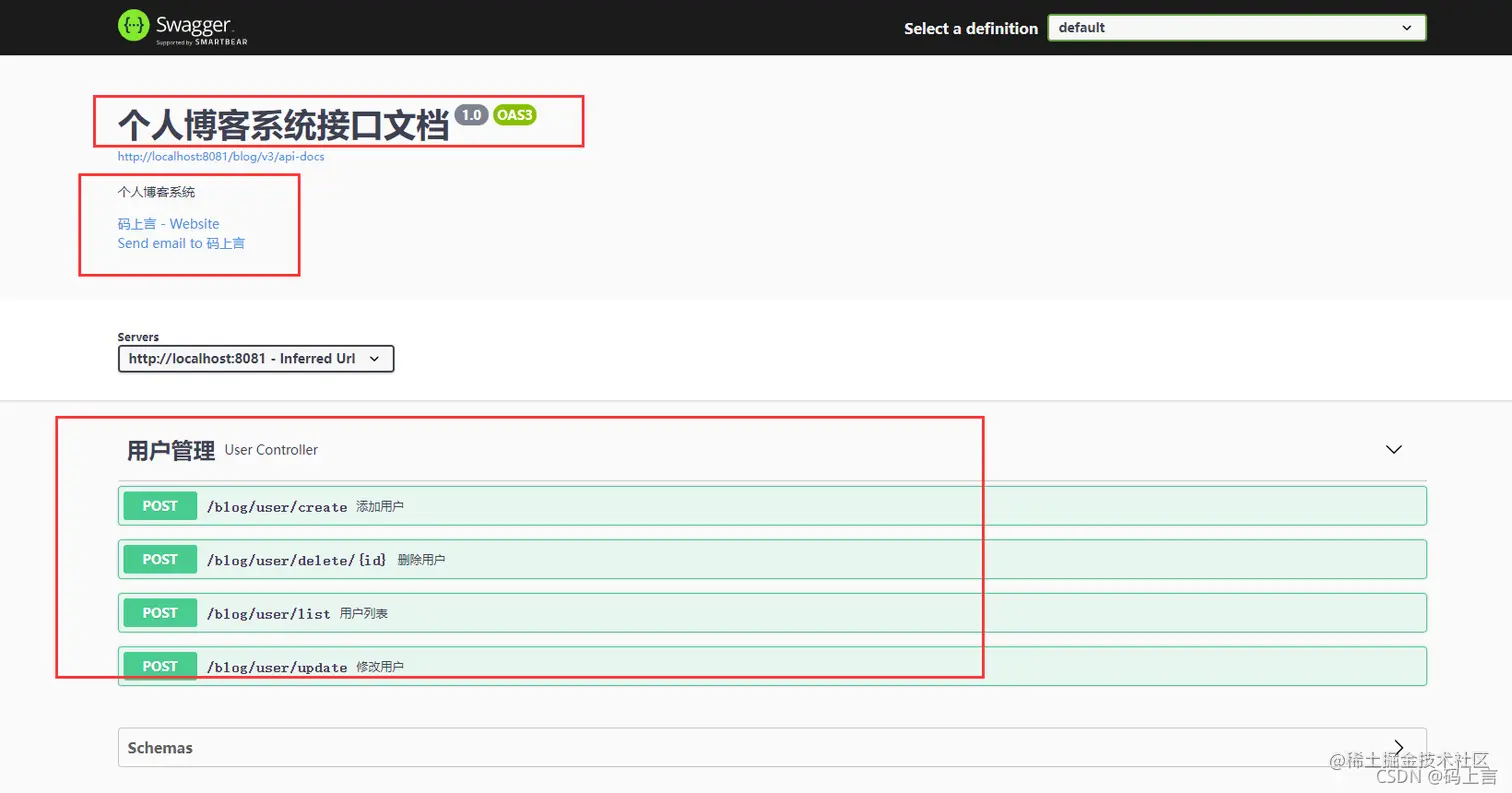Click Send email to 码上言 link
The image size is (1512, 793).
pos(181,243)
